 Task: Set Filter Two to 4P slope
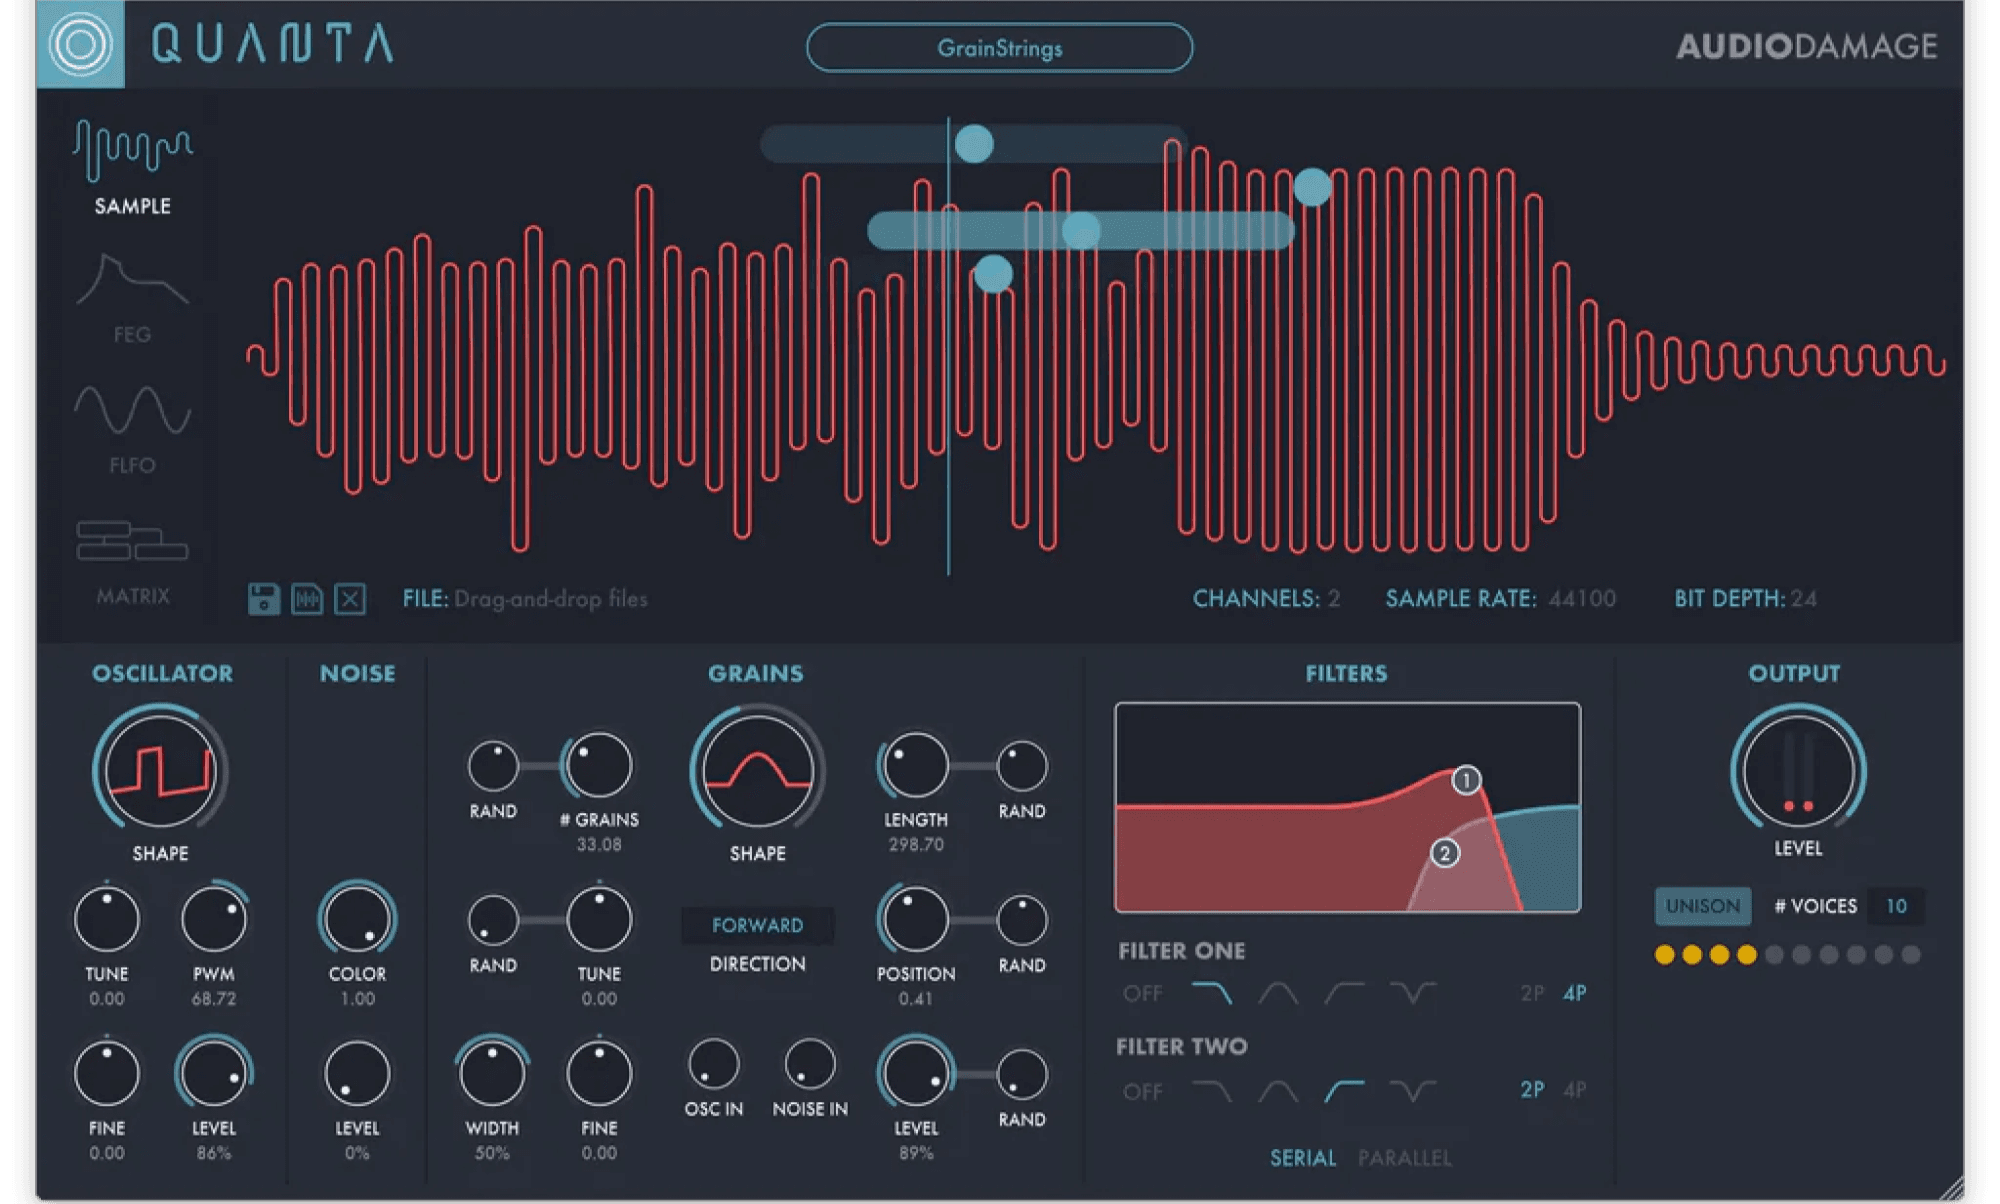1574,1090
